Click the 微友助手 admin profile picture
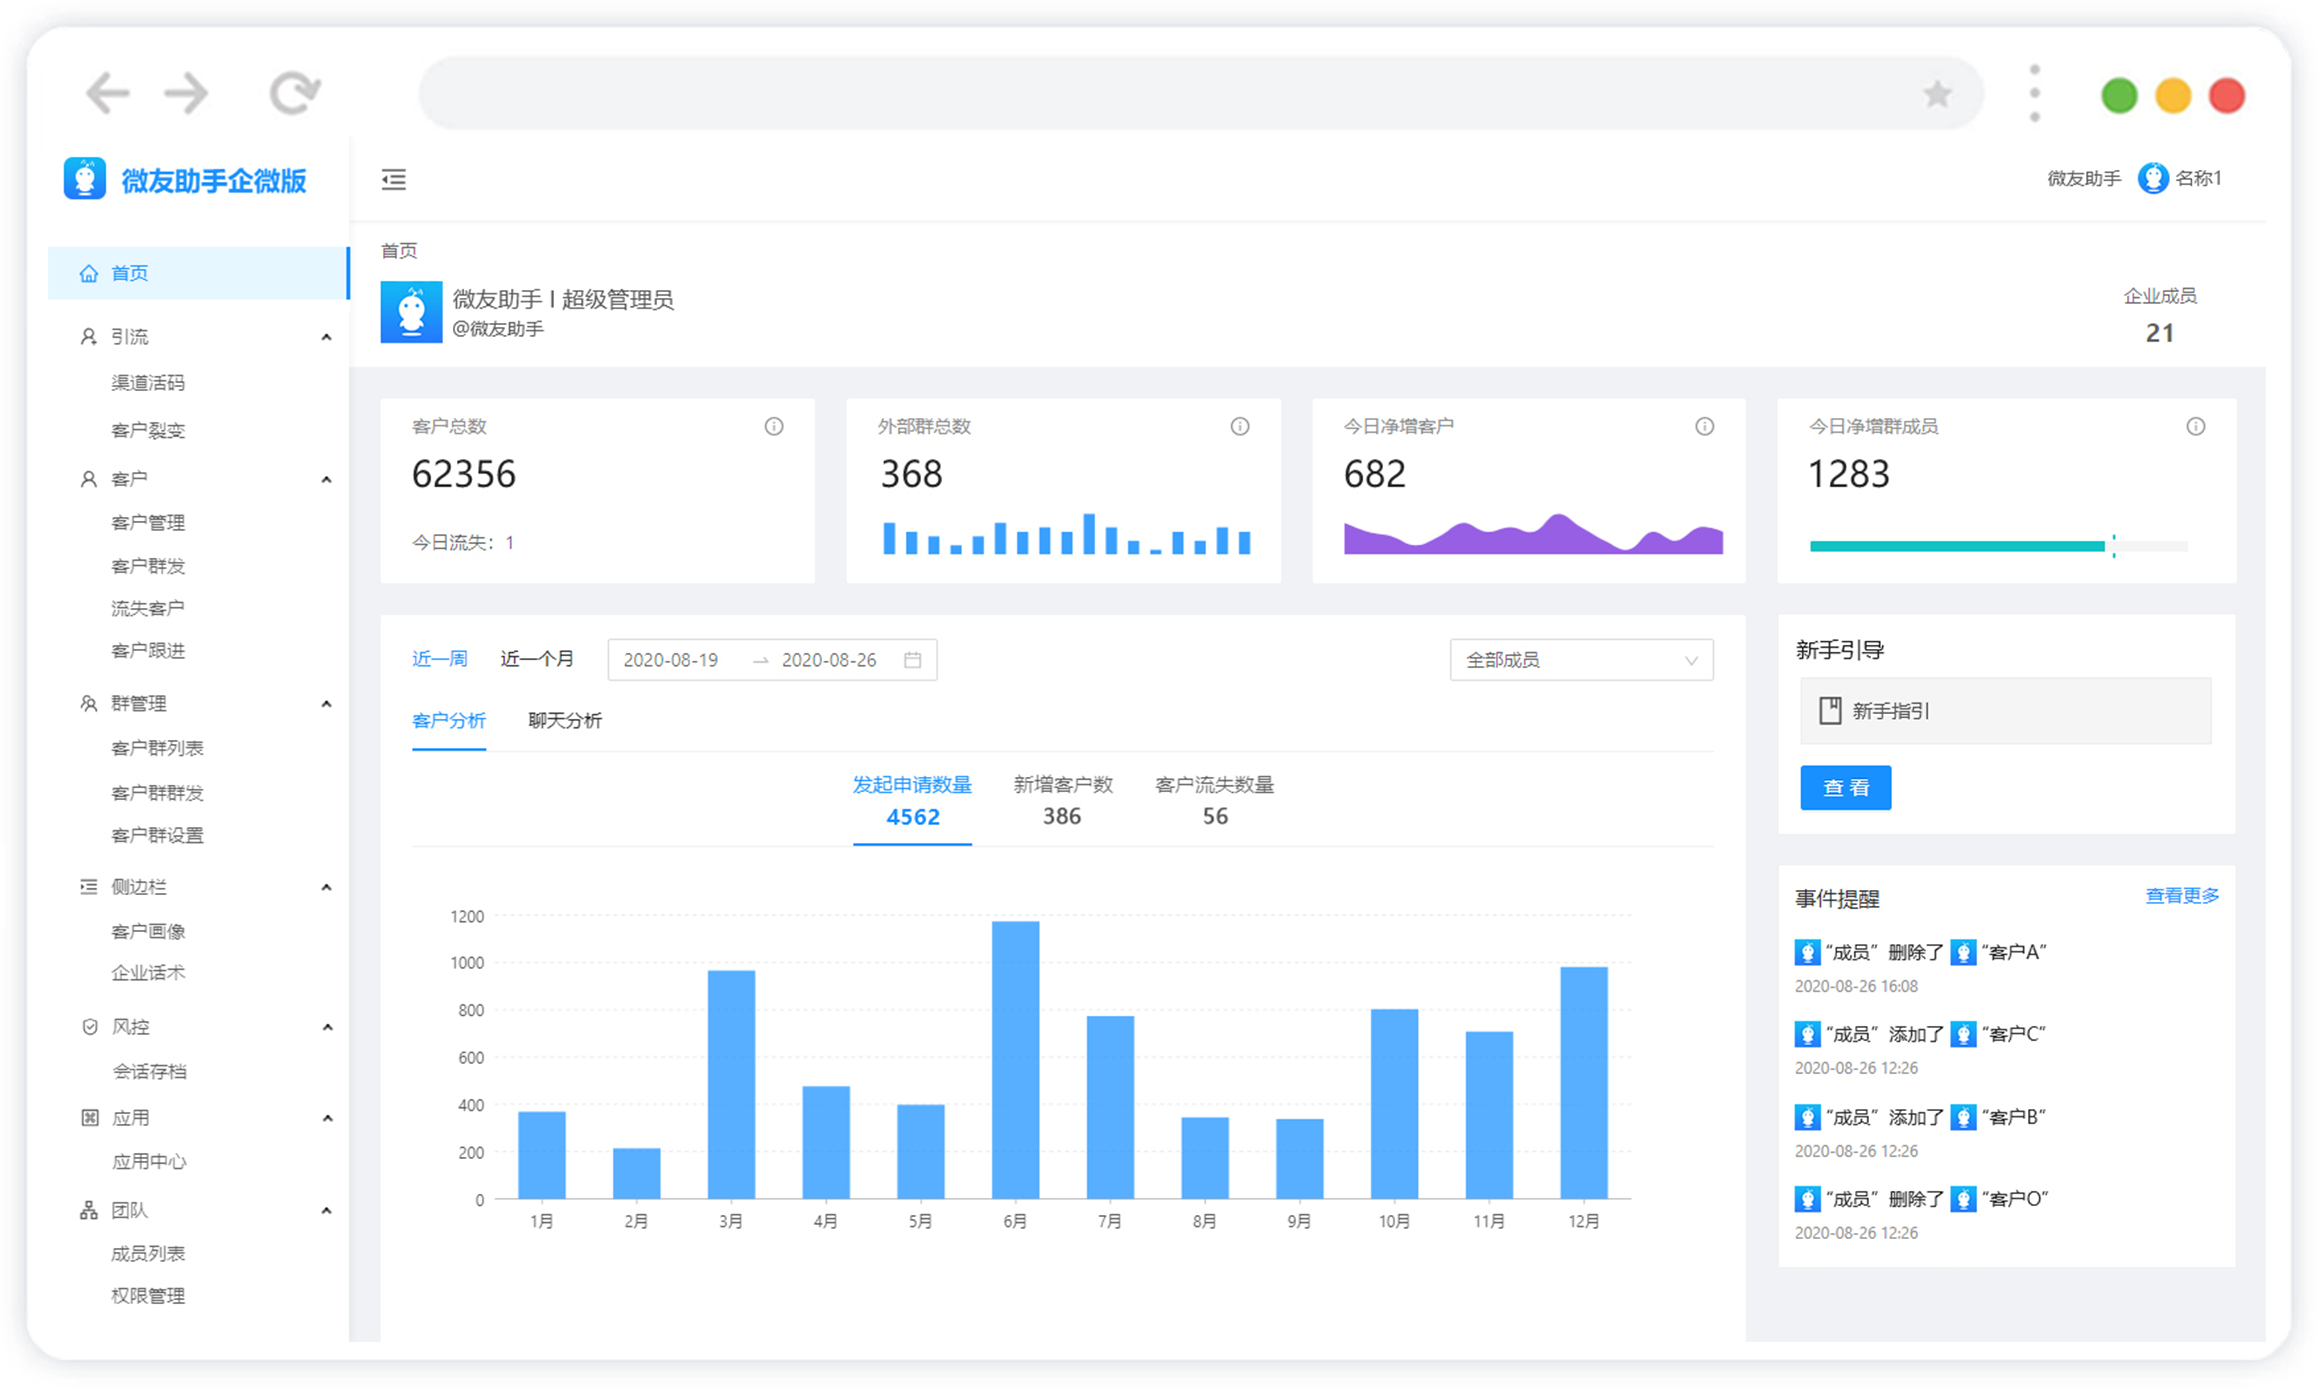 click(x=411, y=312)
